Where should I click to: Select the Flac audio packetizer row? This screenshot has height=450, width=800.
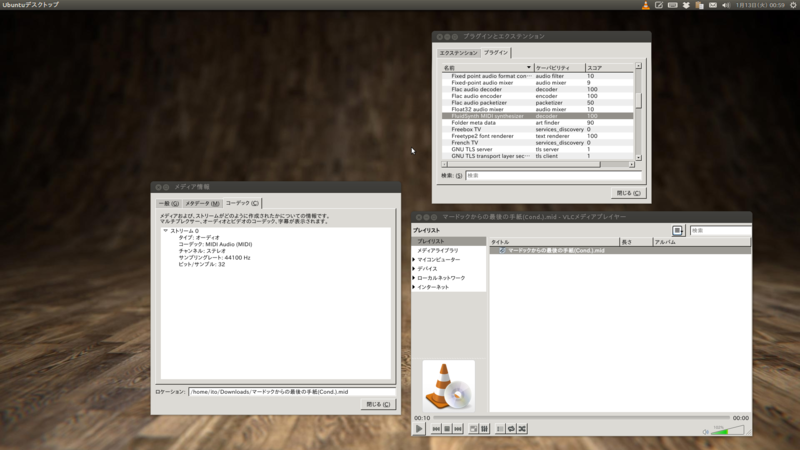click(x=537, y=103)
